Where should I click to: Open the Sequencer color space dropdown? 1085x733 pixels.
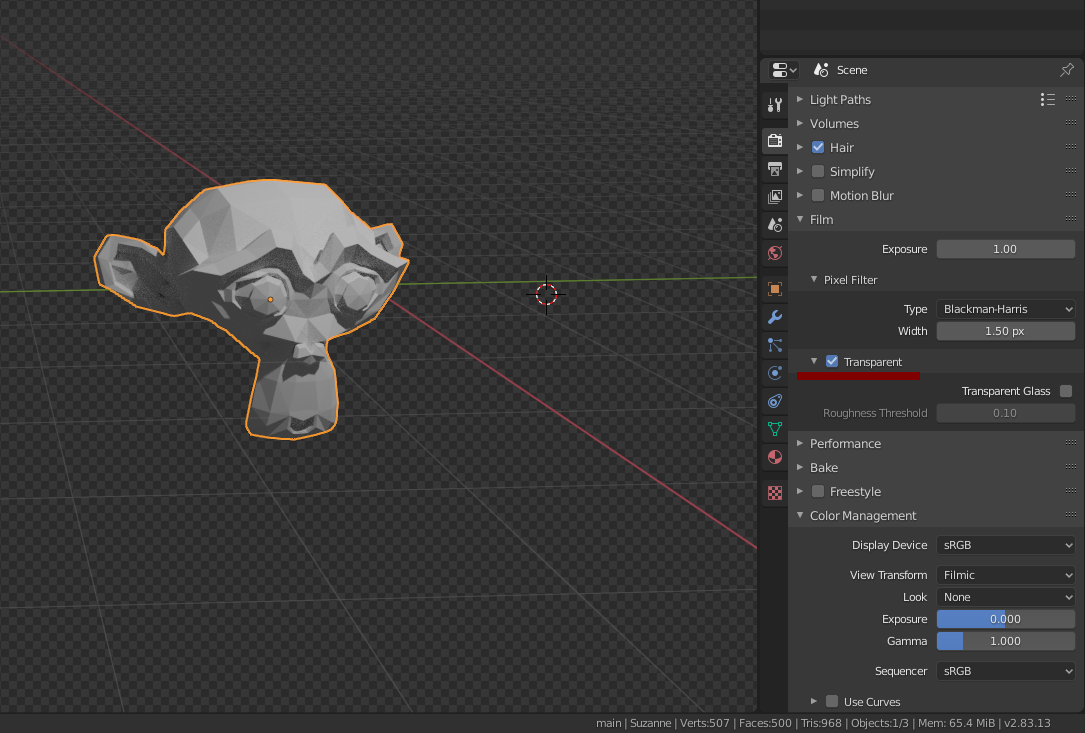coord(1005,671)
